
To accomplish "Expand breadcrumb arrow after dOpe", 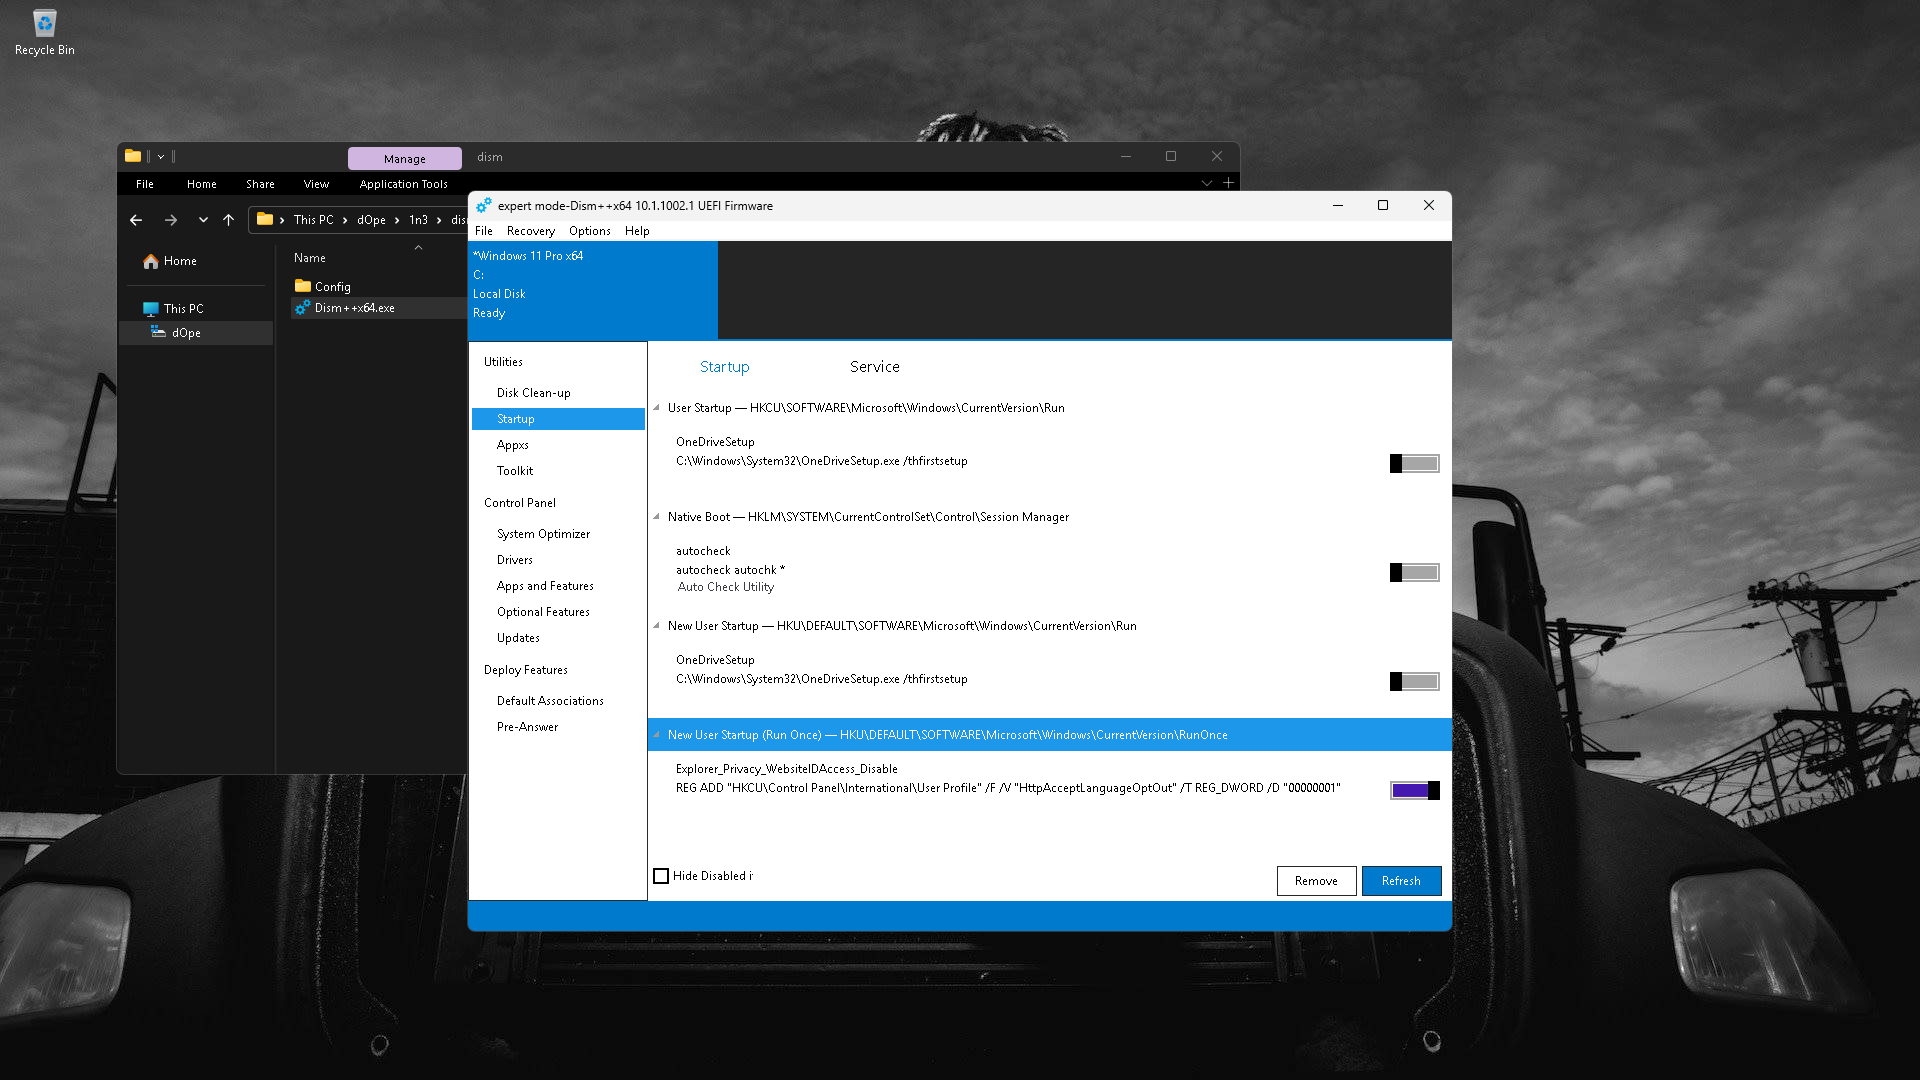I will (397, 220).
